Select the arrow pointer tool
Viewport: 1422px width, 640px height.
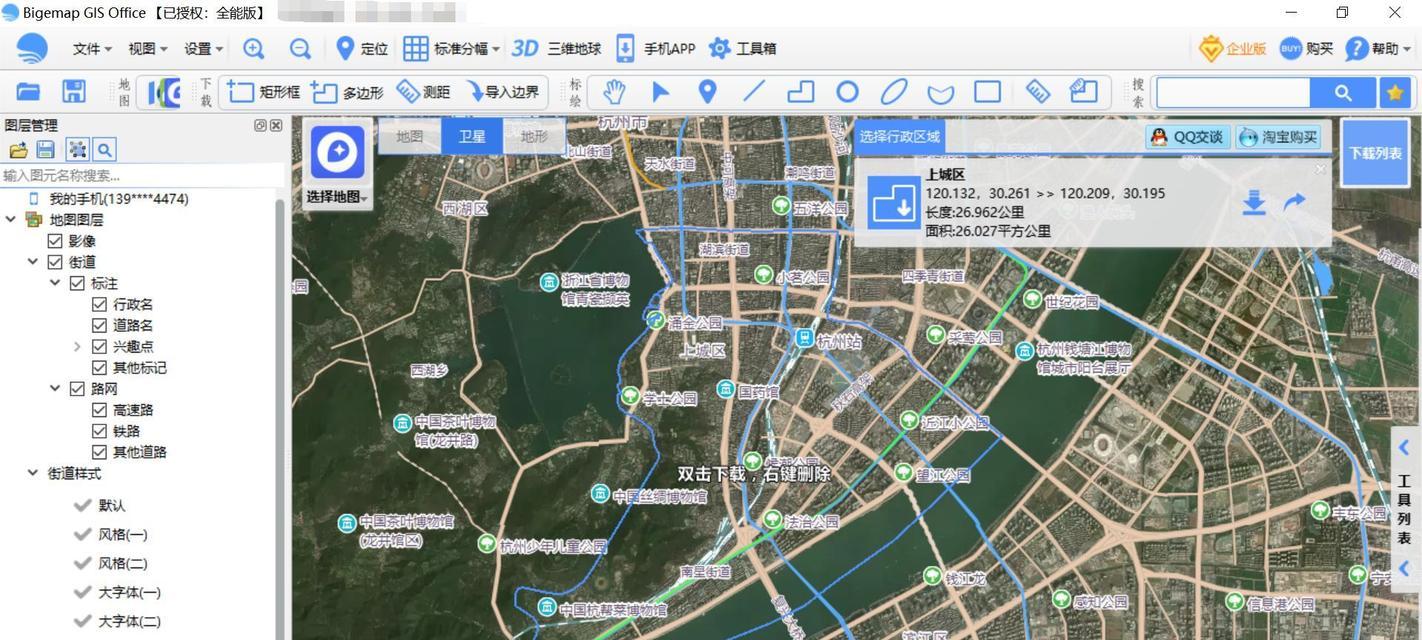[x=660, y=92]
